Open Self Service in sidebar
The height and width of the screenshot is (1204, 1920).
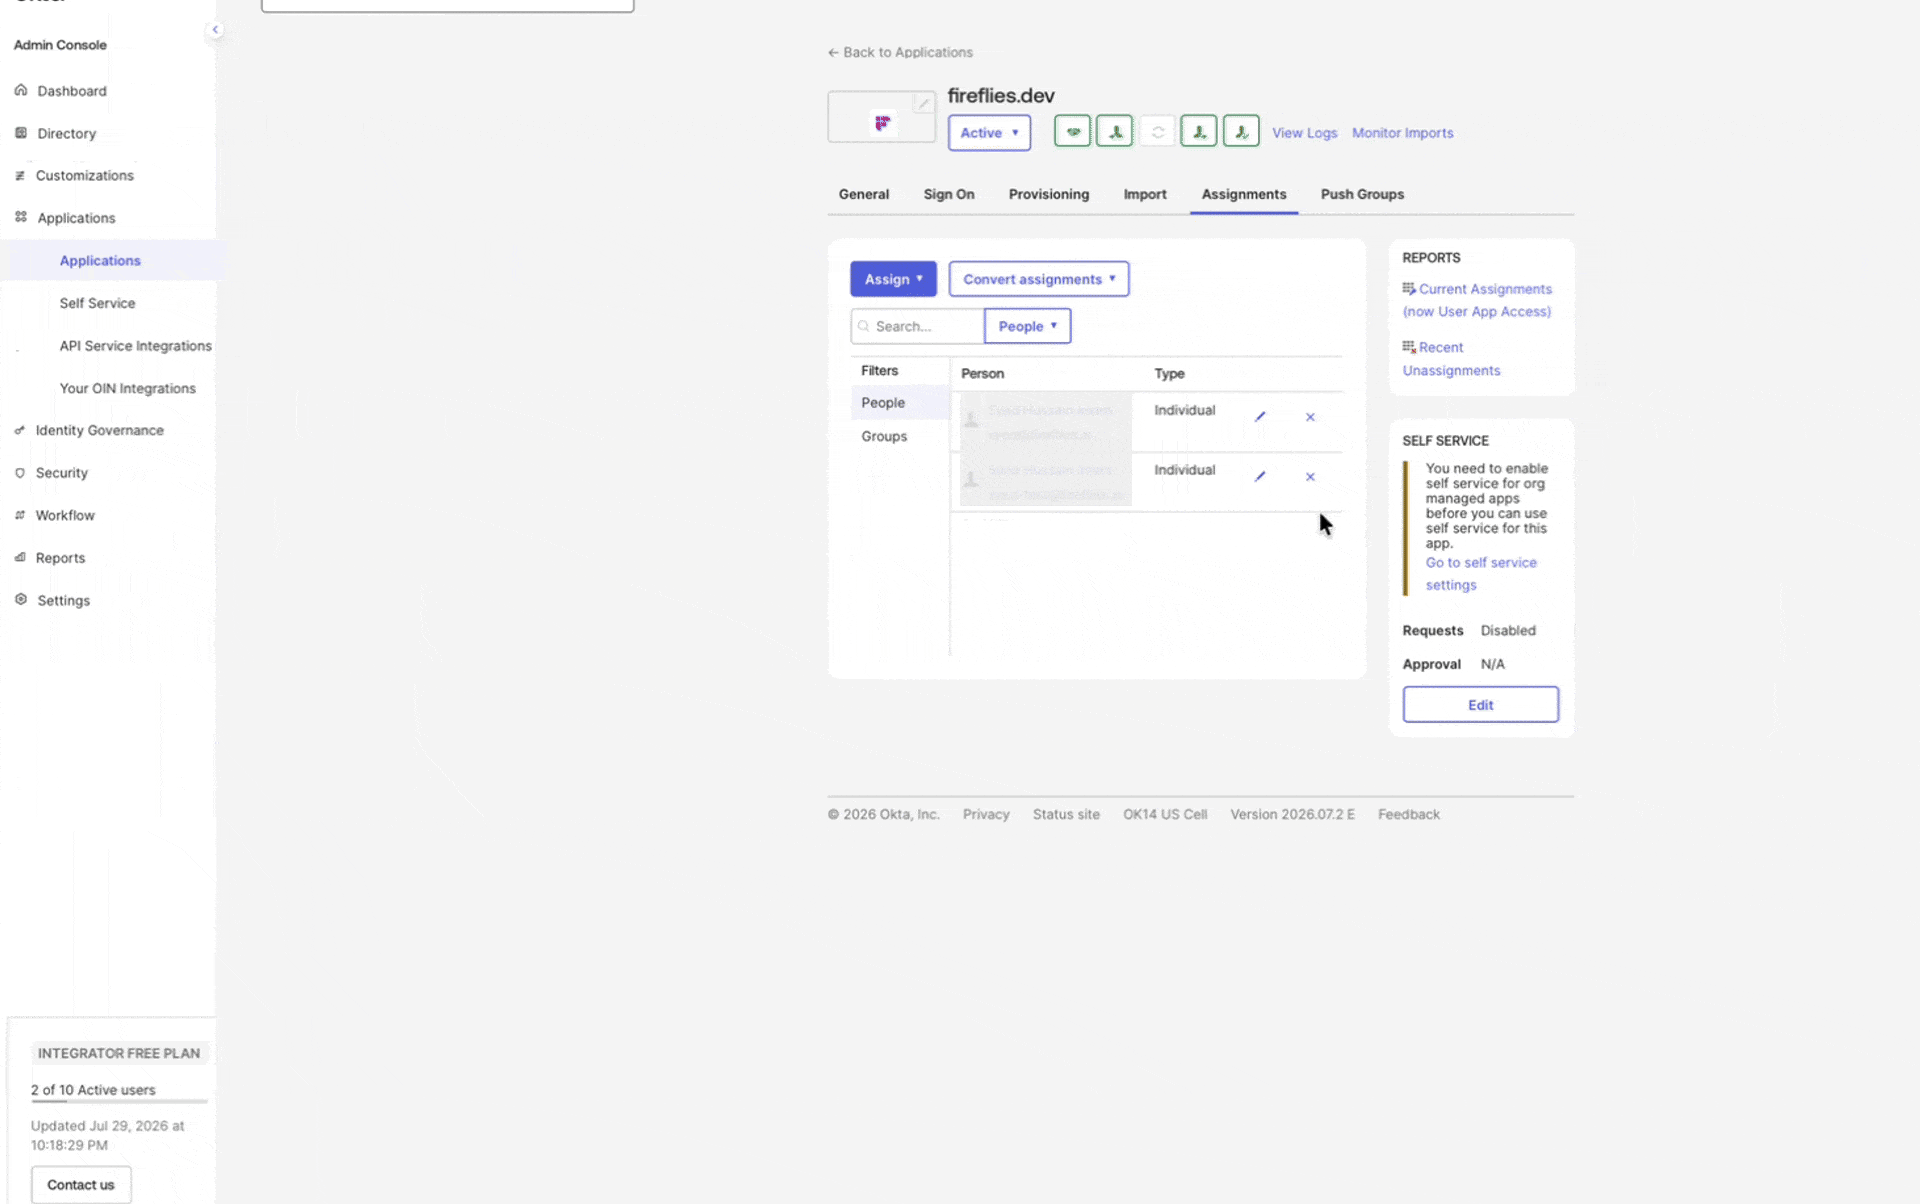point(97,303)
